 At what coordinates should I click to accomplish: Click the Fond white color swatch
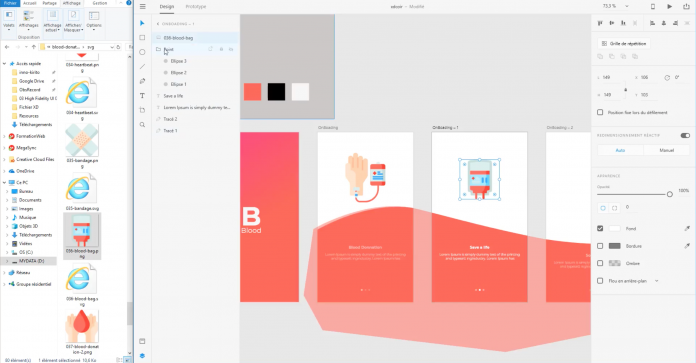(x=614, y=229)
